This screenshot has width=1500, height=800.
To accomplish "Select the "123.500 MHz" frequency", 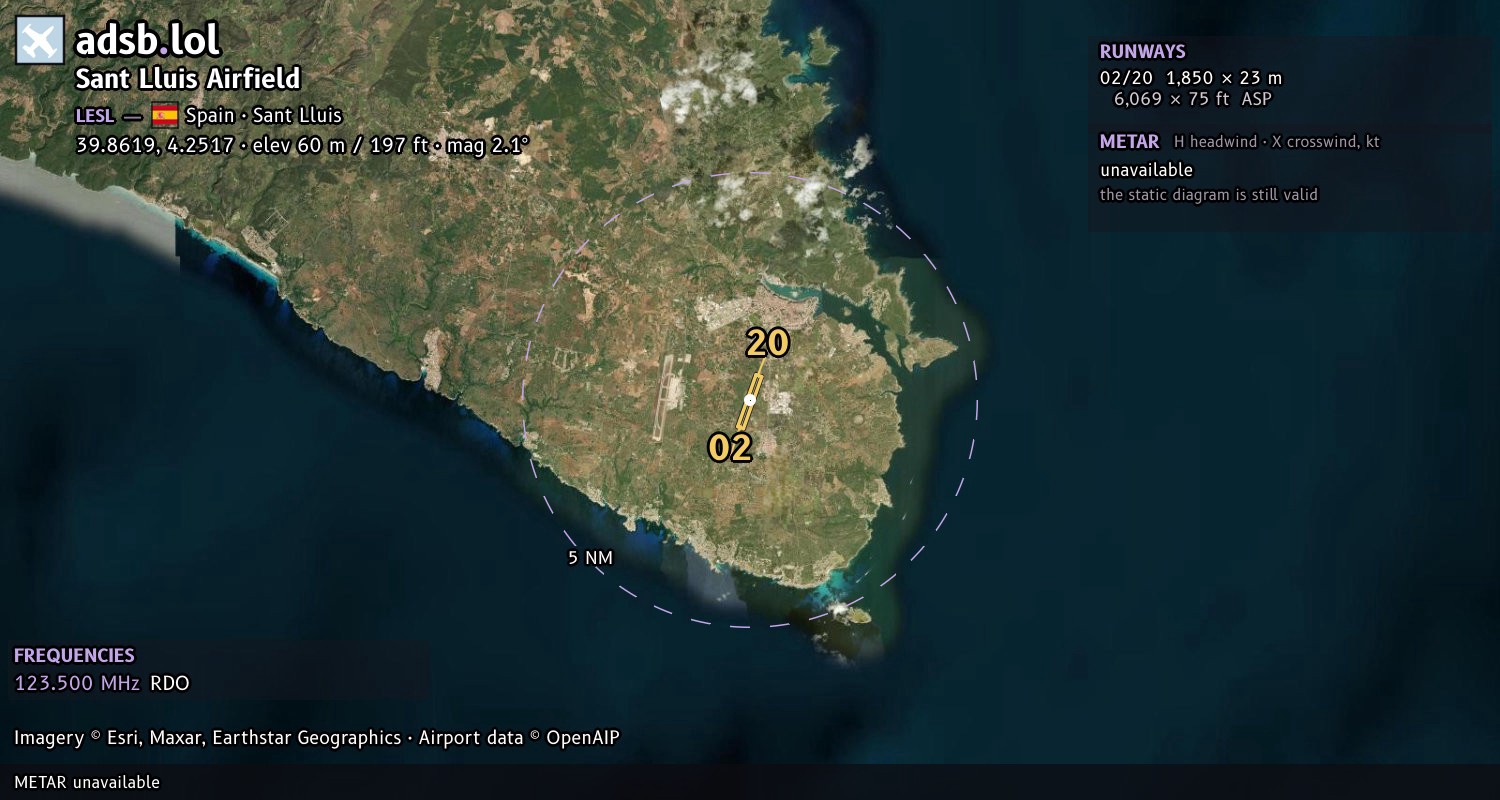I will tap(77, 684).
